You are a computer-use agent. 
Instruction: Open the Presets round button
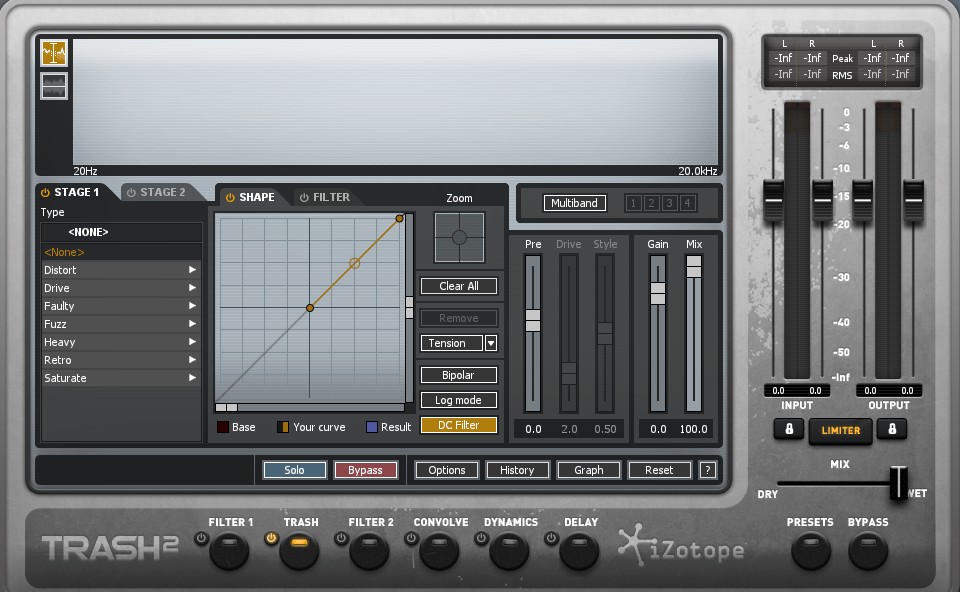[810, 551]
